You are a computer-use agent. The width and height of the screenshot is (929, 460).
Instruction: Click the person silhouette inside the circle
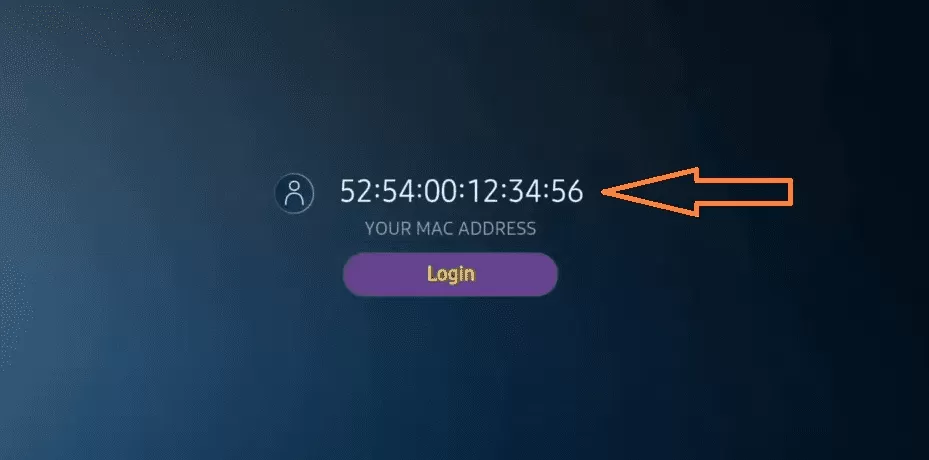(x=294, y=193)
